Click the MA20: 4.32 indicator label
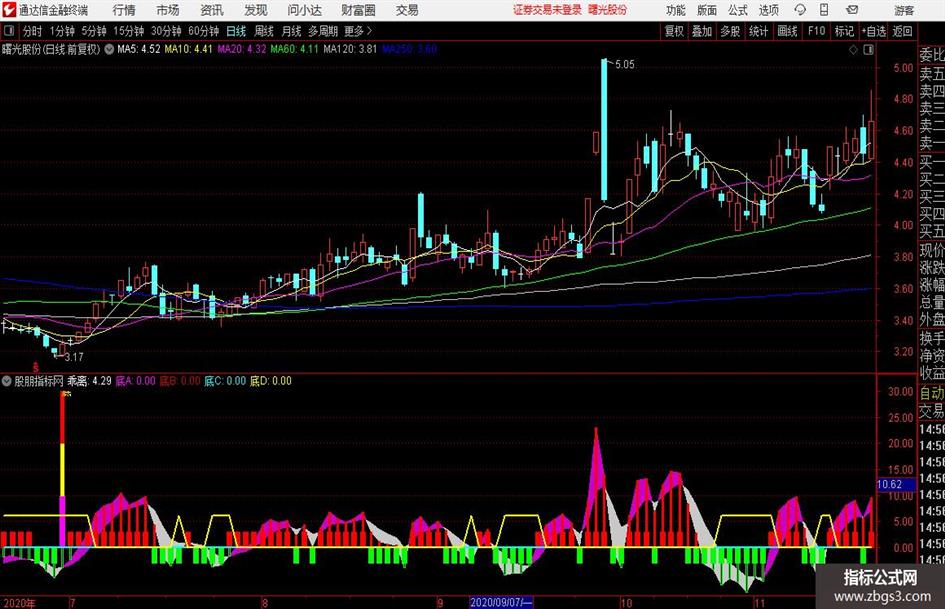The width and height of the screenshot is (945, 609). tap(241, 49)
